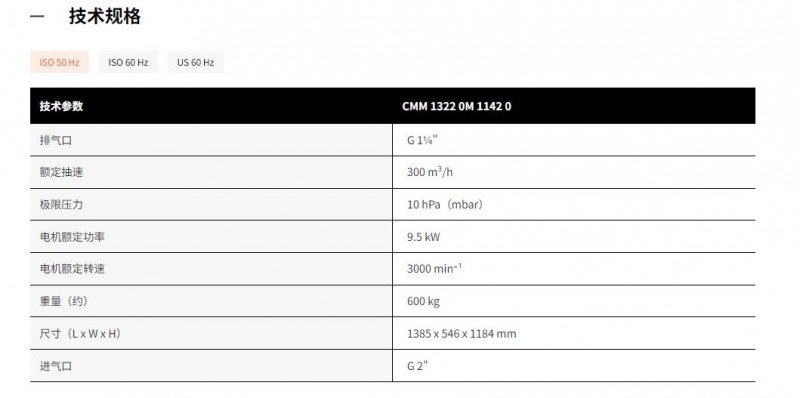Select the 进气口 row label
Image resolution: width=800 pixels, height=398 pixels.
[56, 366]
